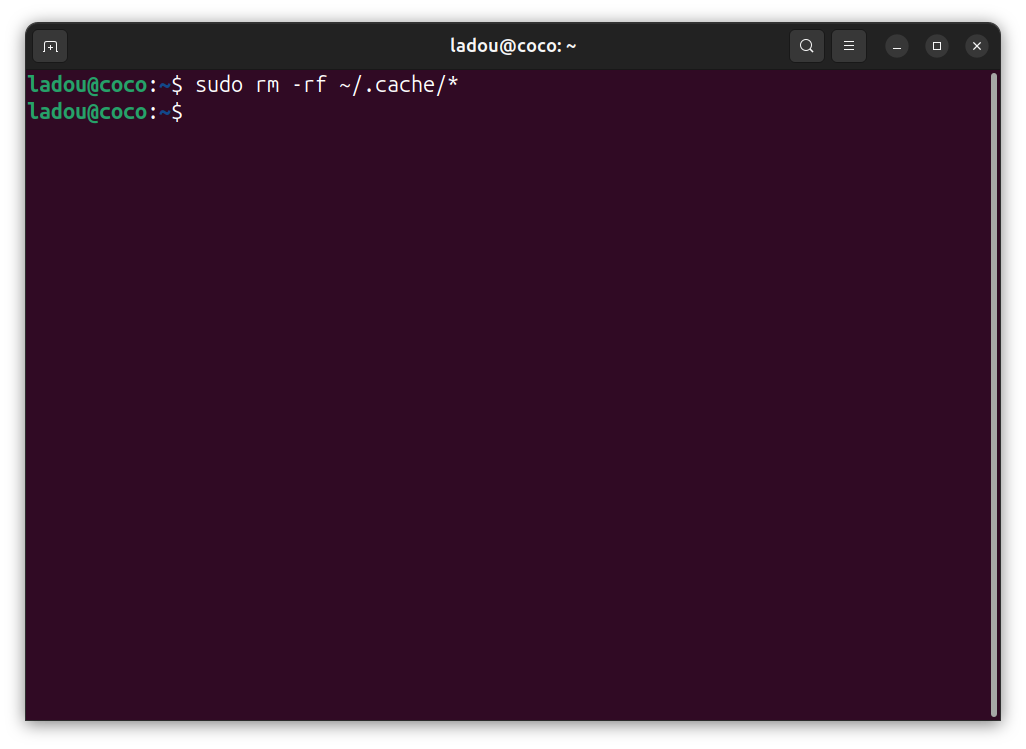Minimize the terminal window

point(897,46)
